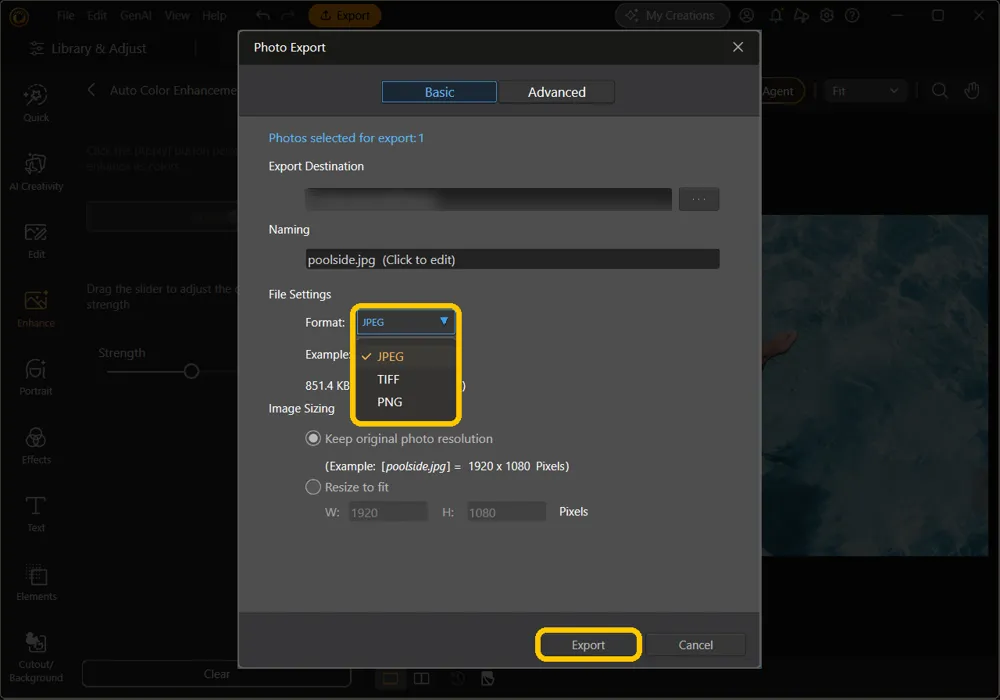Open the Help menu

[214, 15]
